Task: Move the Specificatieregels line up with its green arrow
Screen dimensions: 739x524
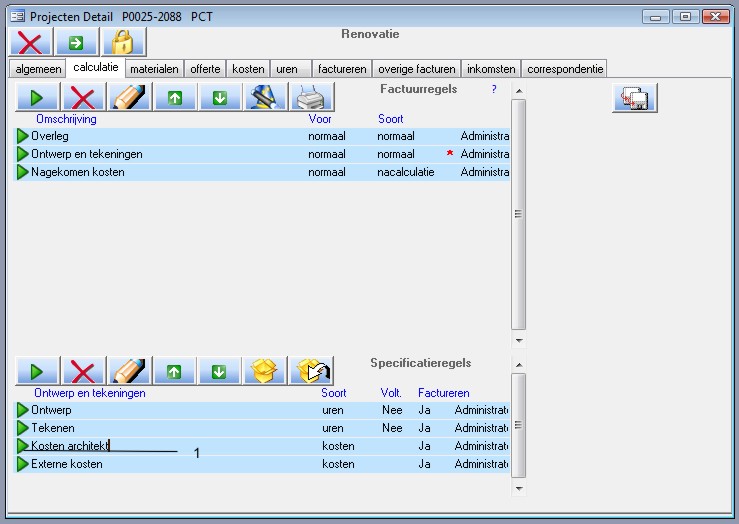Action: (x=174, y=371)
